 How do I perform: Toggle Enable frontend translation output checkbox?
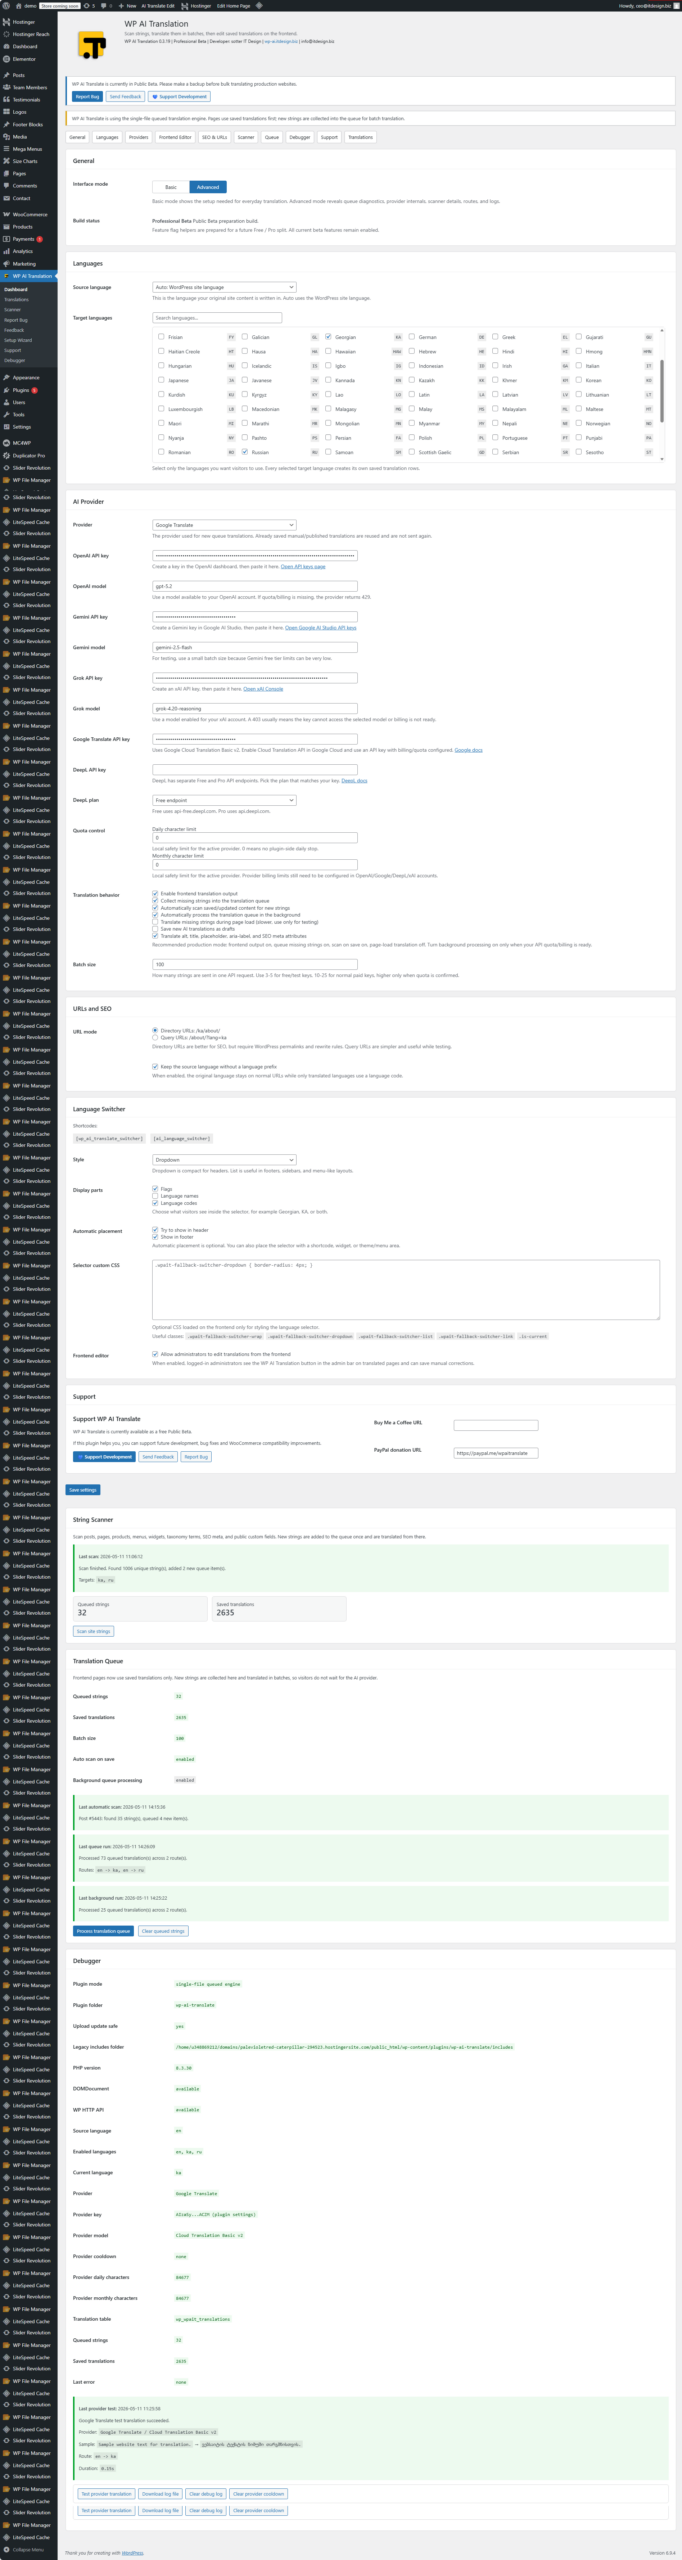click(155, 893)
